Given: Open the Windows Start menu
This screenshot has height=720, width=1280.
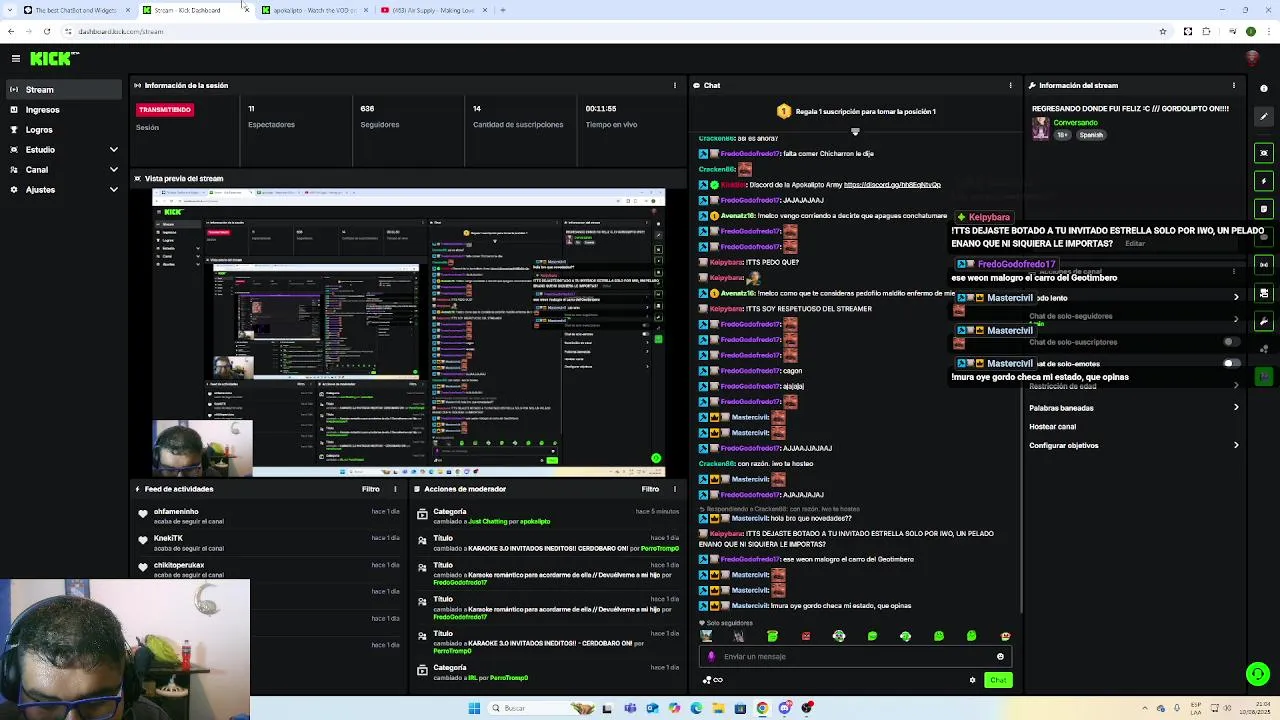Looking at the screenshot, I should (x=474, y=708).
